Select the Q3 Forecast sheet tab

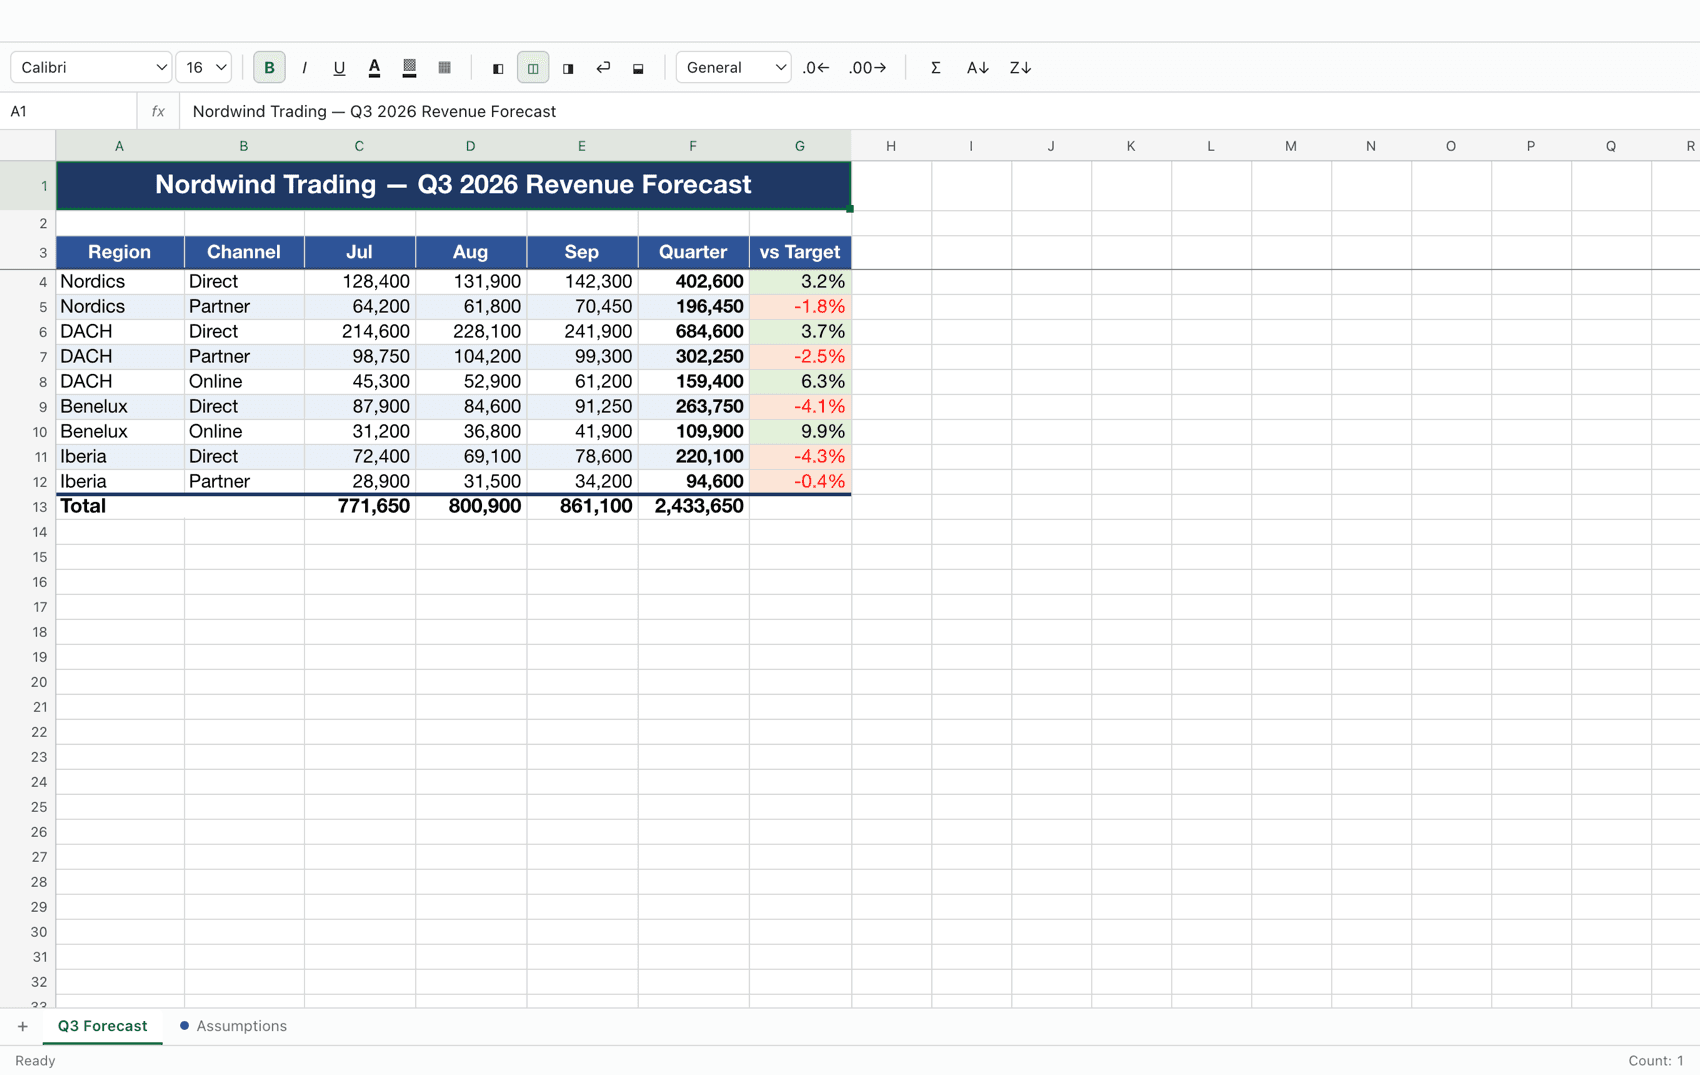(102, 1026)
